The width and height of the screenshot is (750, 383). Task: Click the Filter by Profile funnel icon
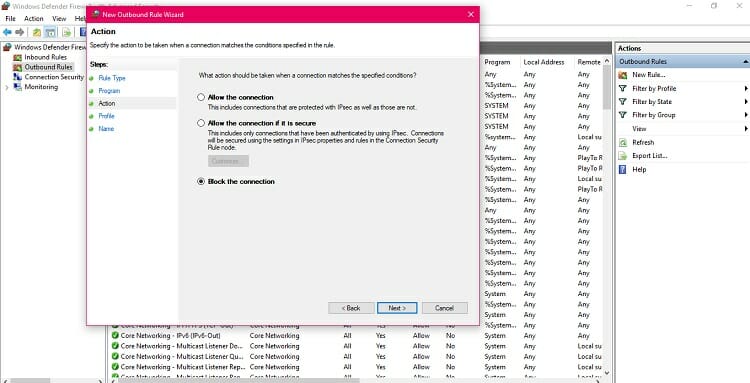click(622, 88)
